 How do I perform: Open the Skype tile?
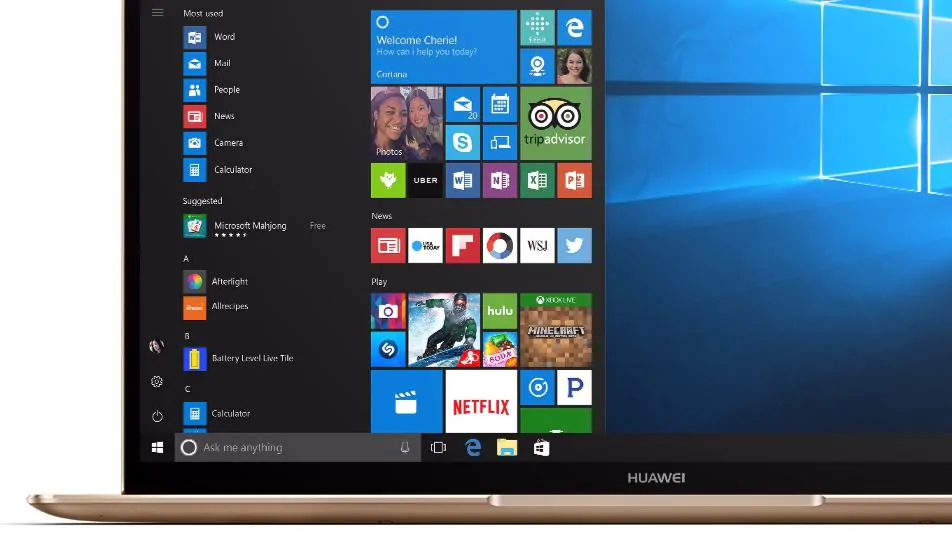pos(462,142)
